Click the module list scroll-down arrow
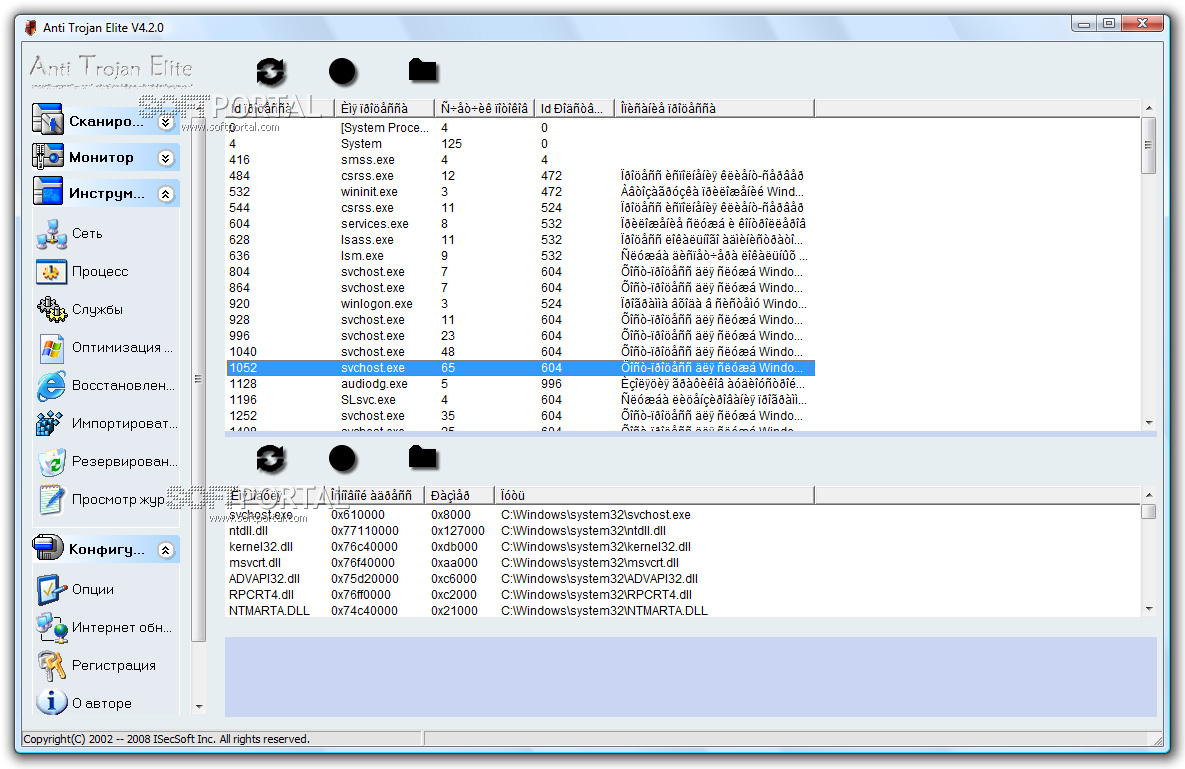 click(x=1149, y=608)
